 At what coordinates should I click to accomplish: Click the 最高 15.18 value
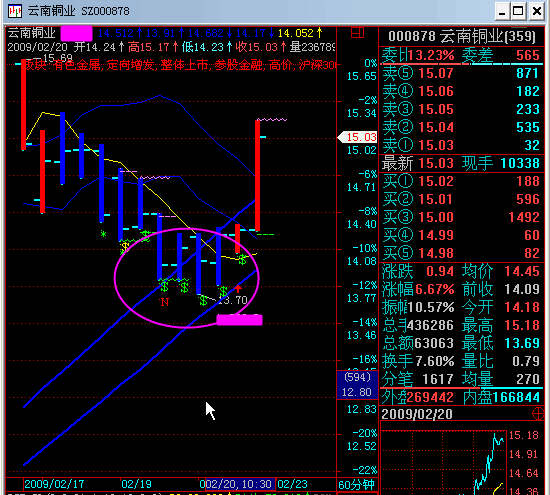click(522, 325)
